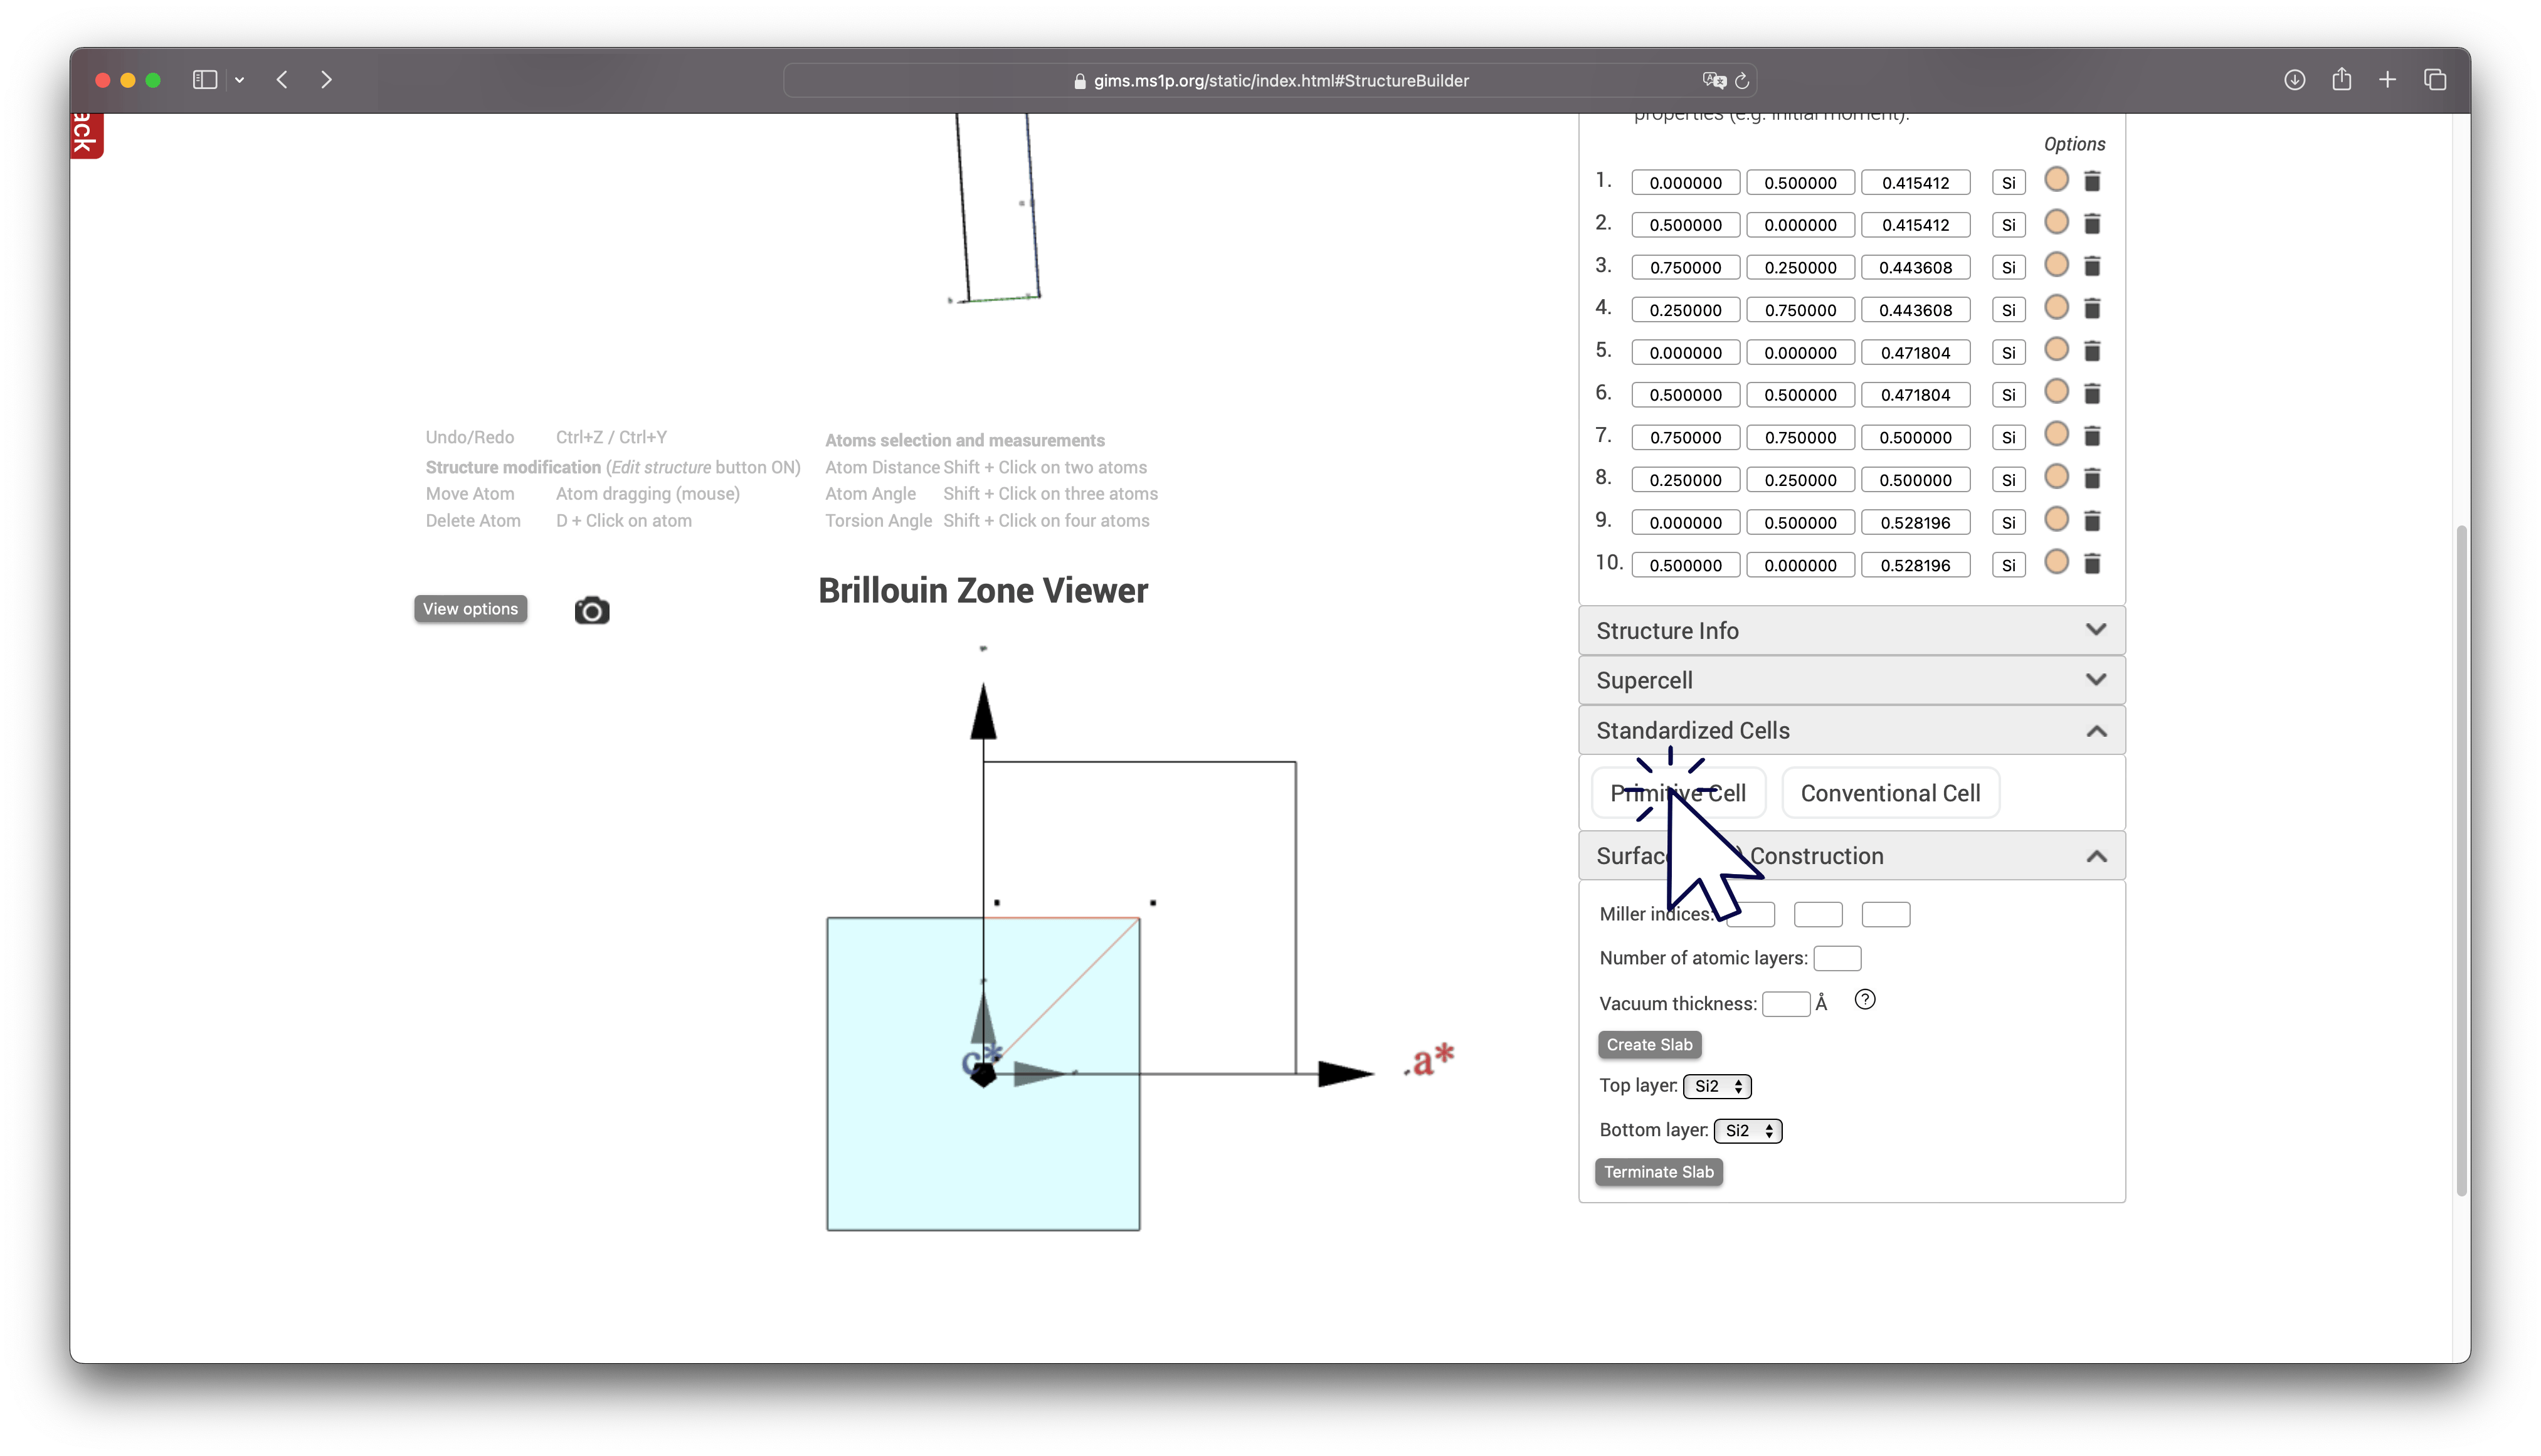Click color swatch of atom 5
The width and height of the screenshot is (2541, 1456).
(2056, 350)
